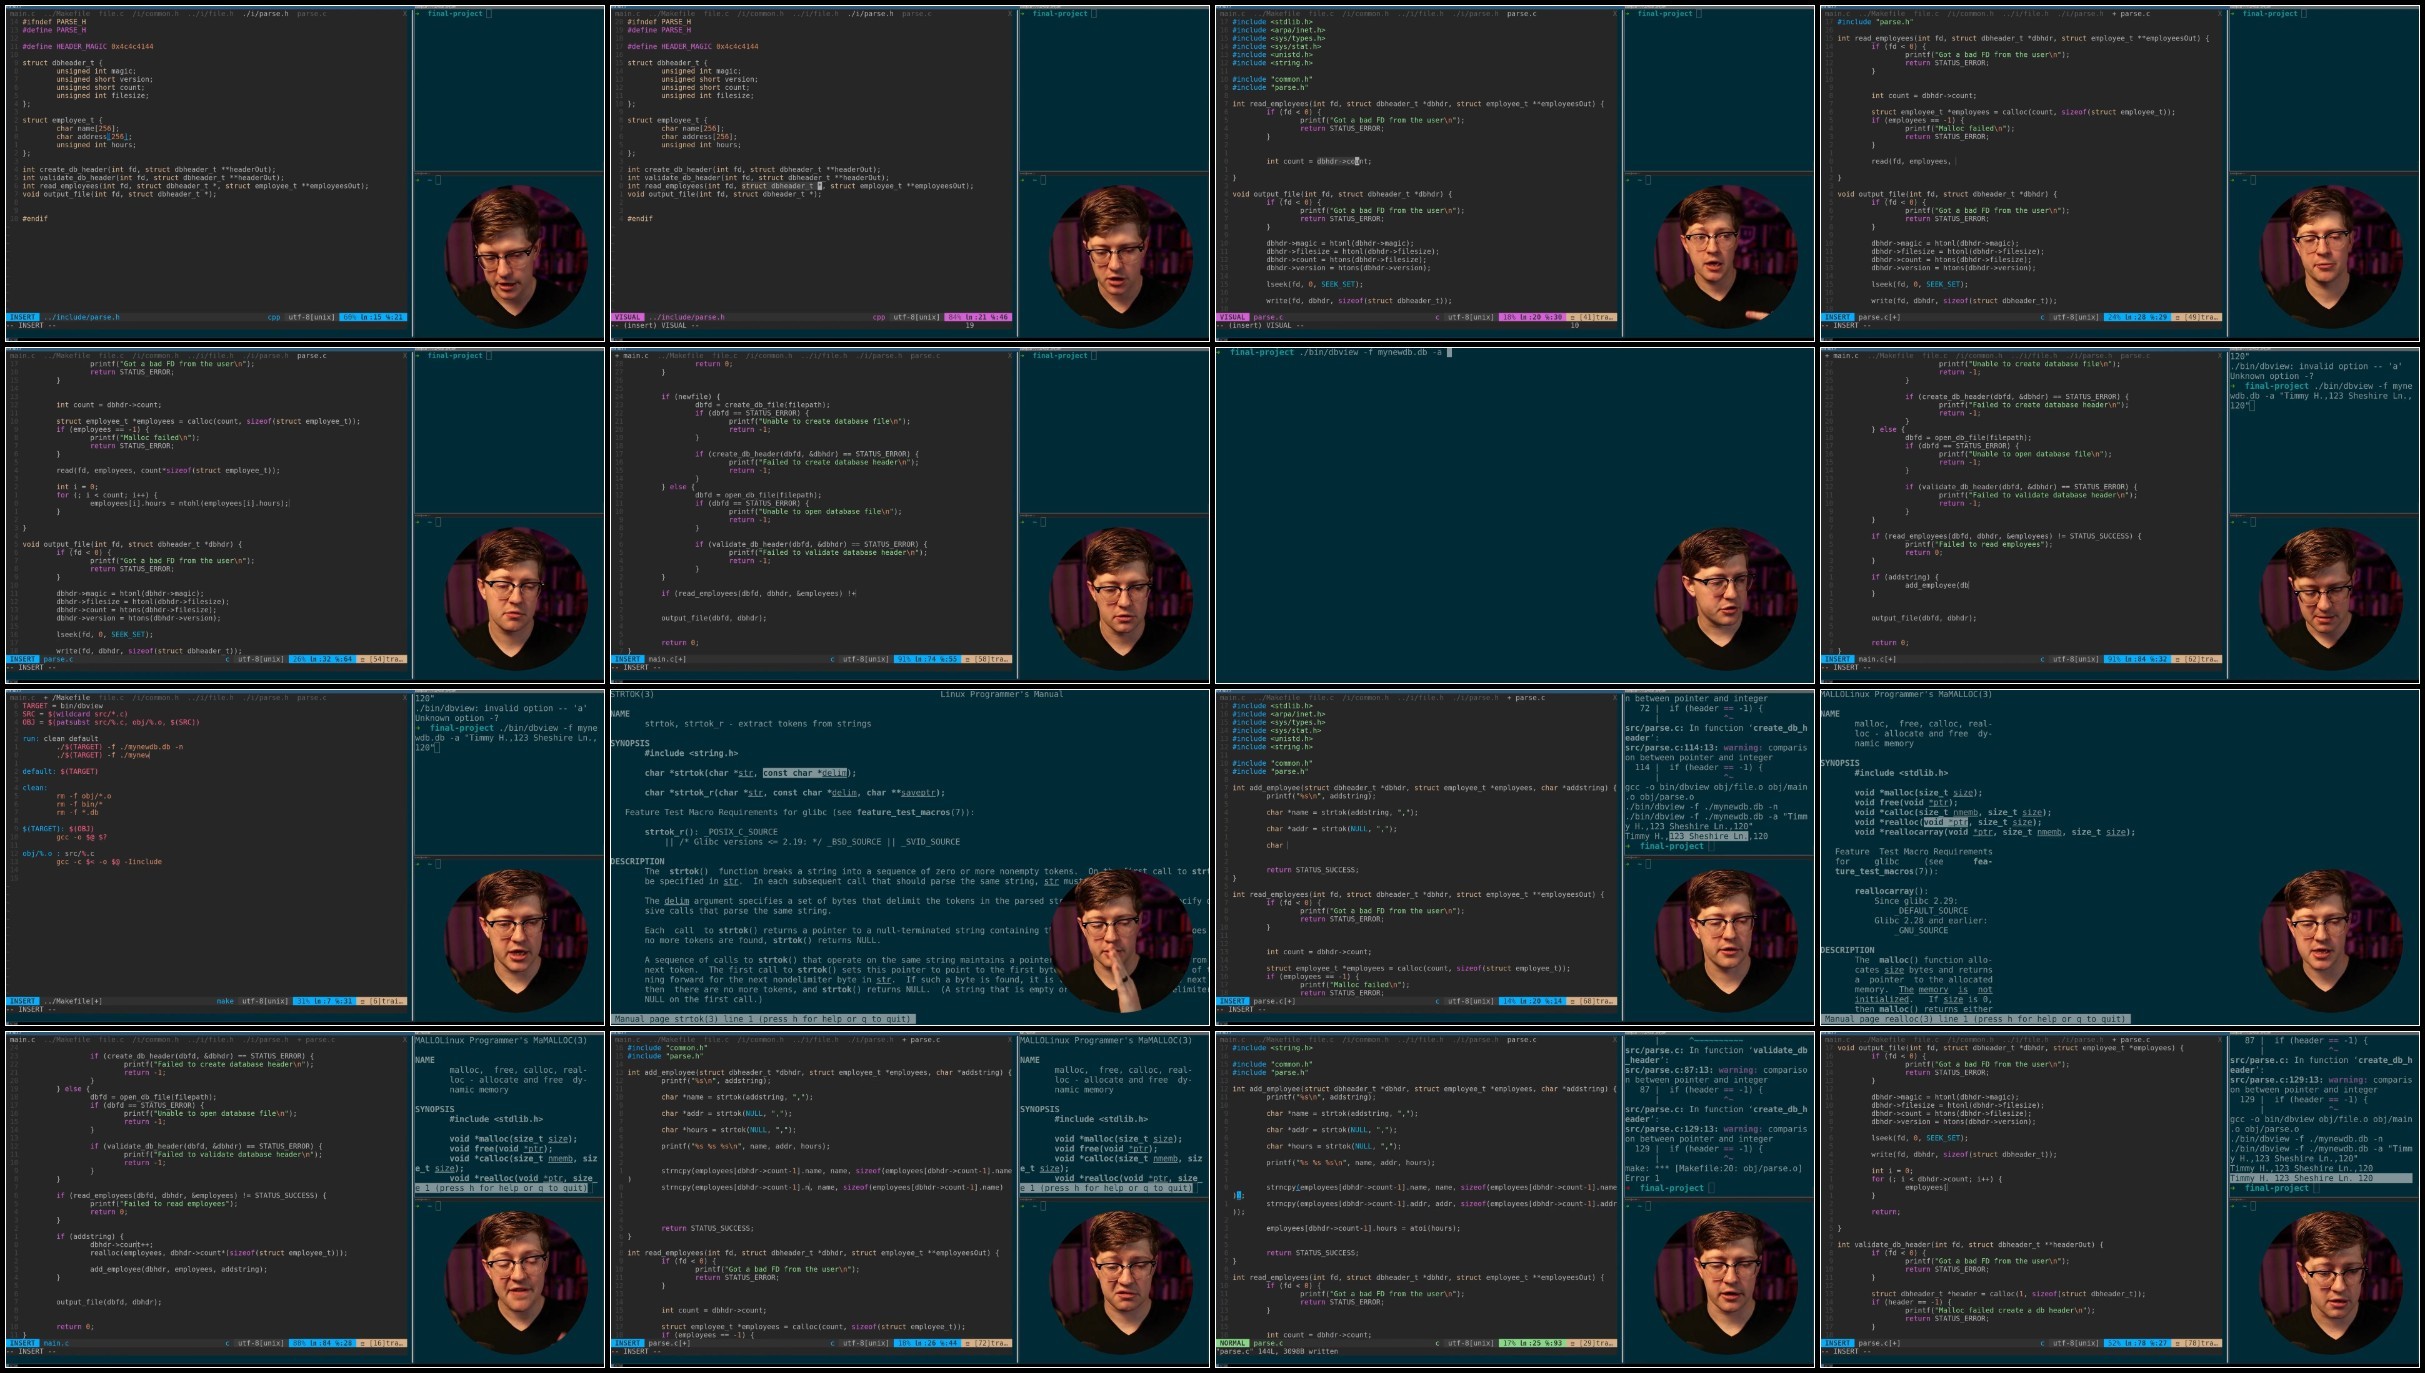Open the STRTOK(3) manual page frame

[x=910, y=857]
